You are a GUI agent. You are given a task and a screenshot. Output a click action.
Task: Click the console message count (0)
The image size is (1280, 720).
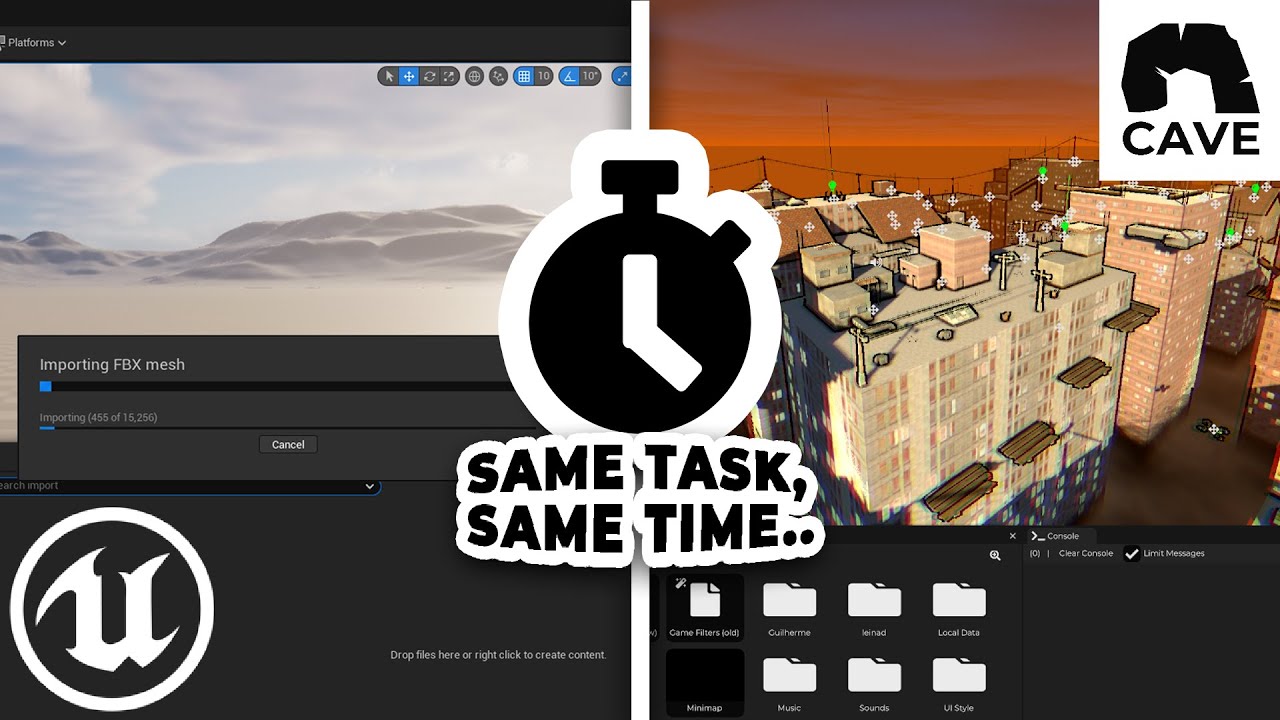point(1035,553)
